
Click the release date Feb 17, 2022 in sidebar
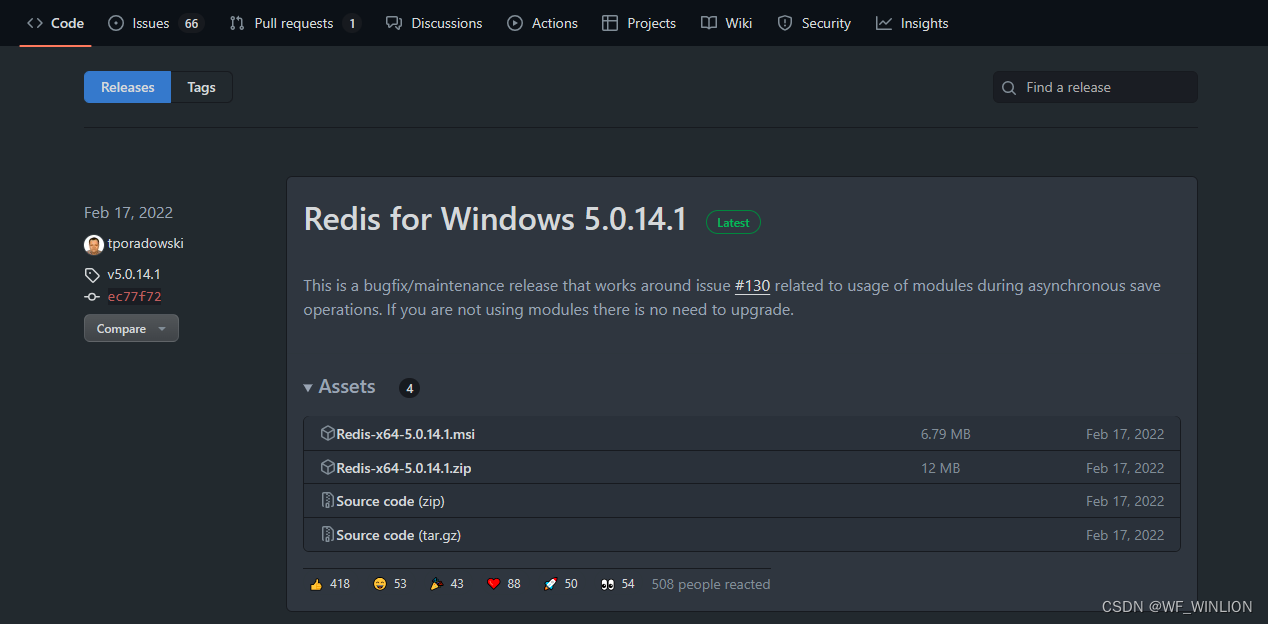128,213
